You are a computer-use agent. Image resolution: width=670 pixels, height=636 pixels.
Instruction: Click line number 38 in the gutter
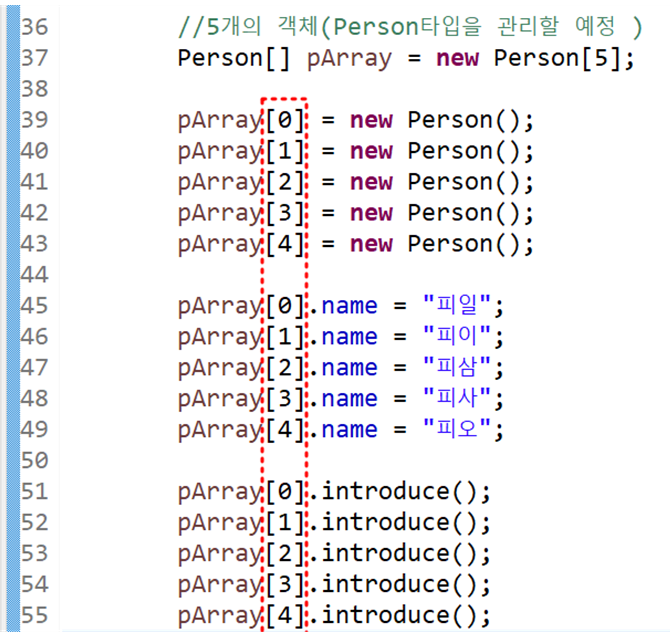pyautogui.click(x=35, y=89)
